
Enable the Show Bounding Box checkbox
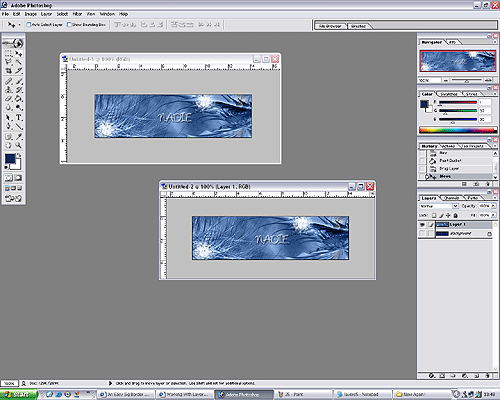(x=69, y=24)
